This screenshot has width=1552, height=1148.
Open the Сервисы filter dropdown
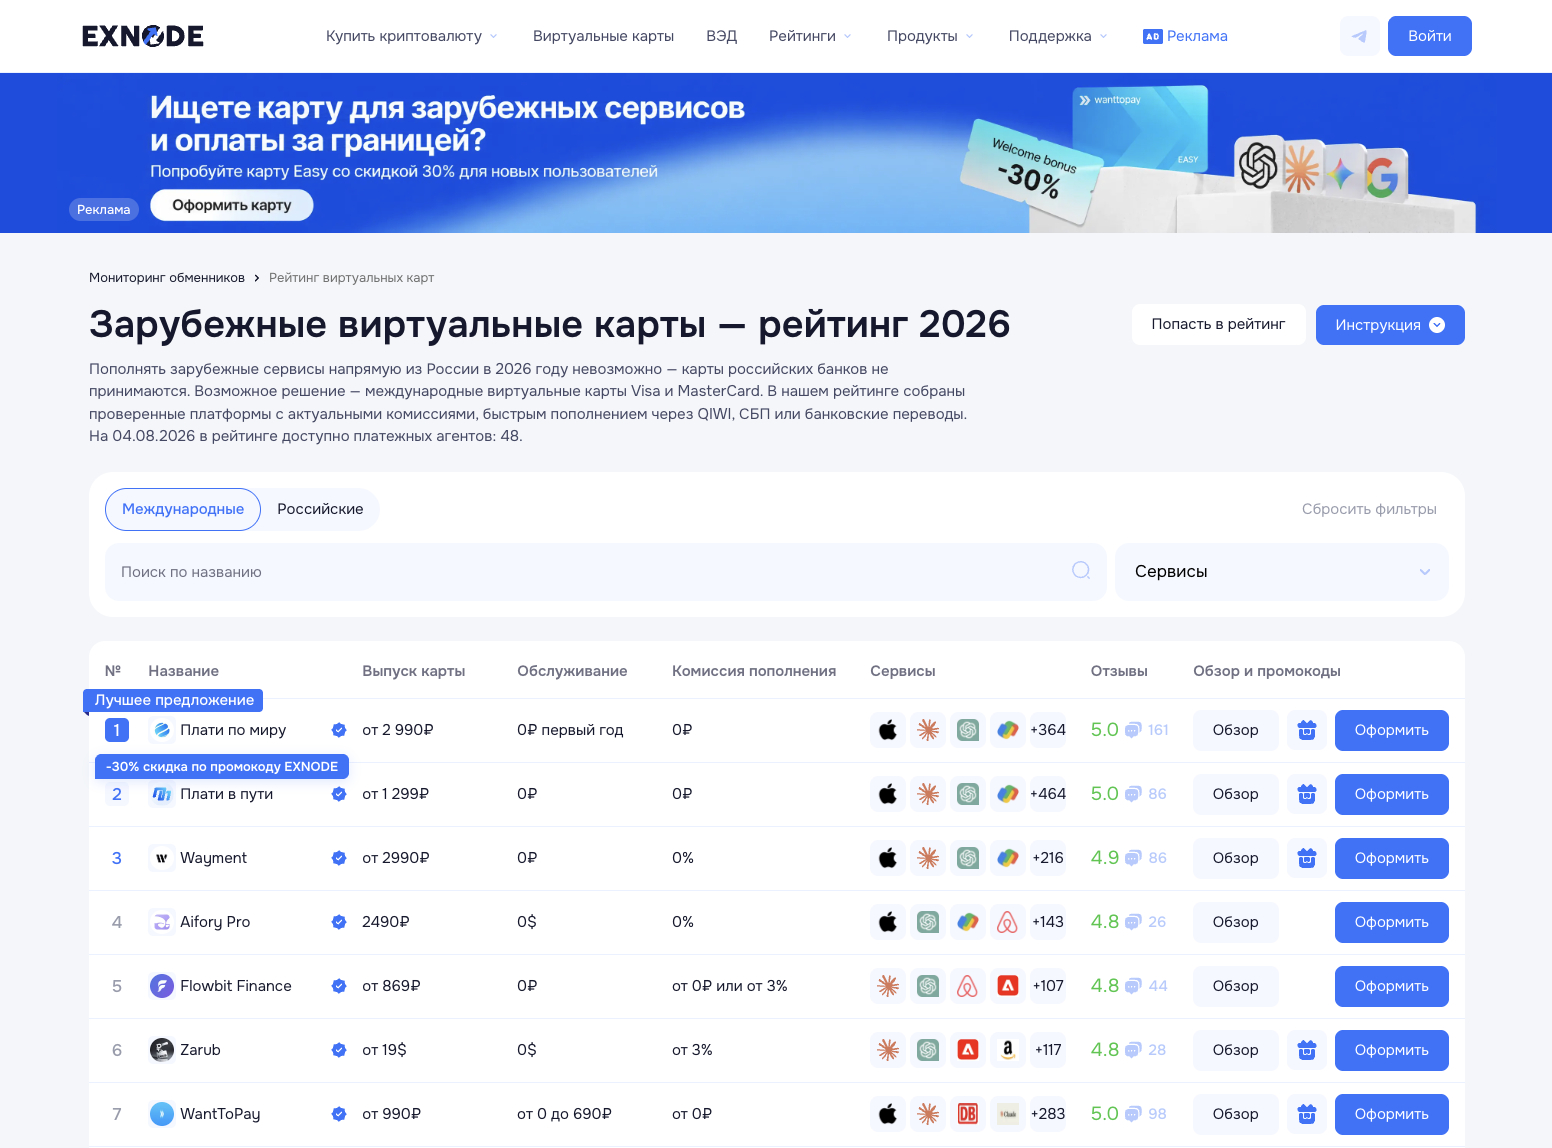(1282, 572)
